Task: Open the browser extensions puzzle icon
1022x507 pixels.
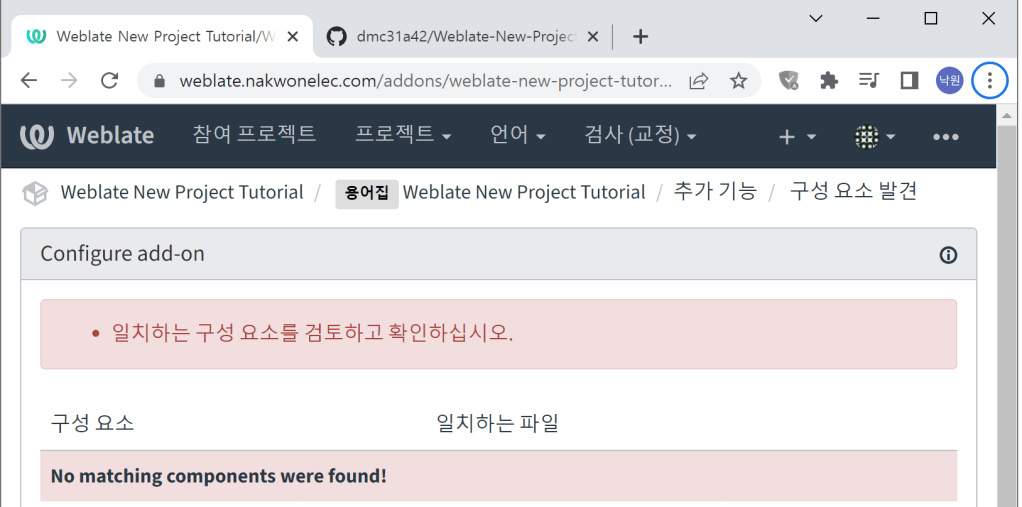Action: pos(829,81)
